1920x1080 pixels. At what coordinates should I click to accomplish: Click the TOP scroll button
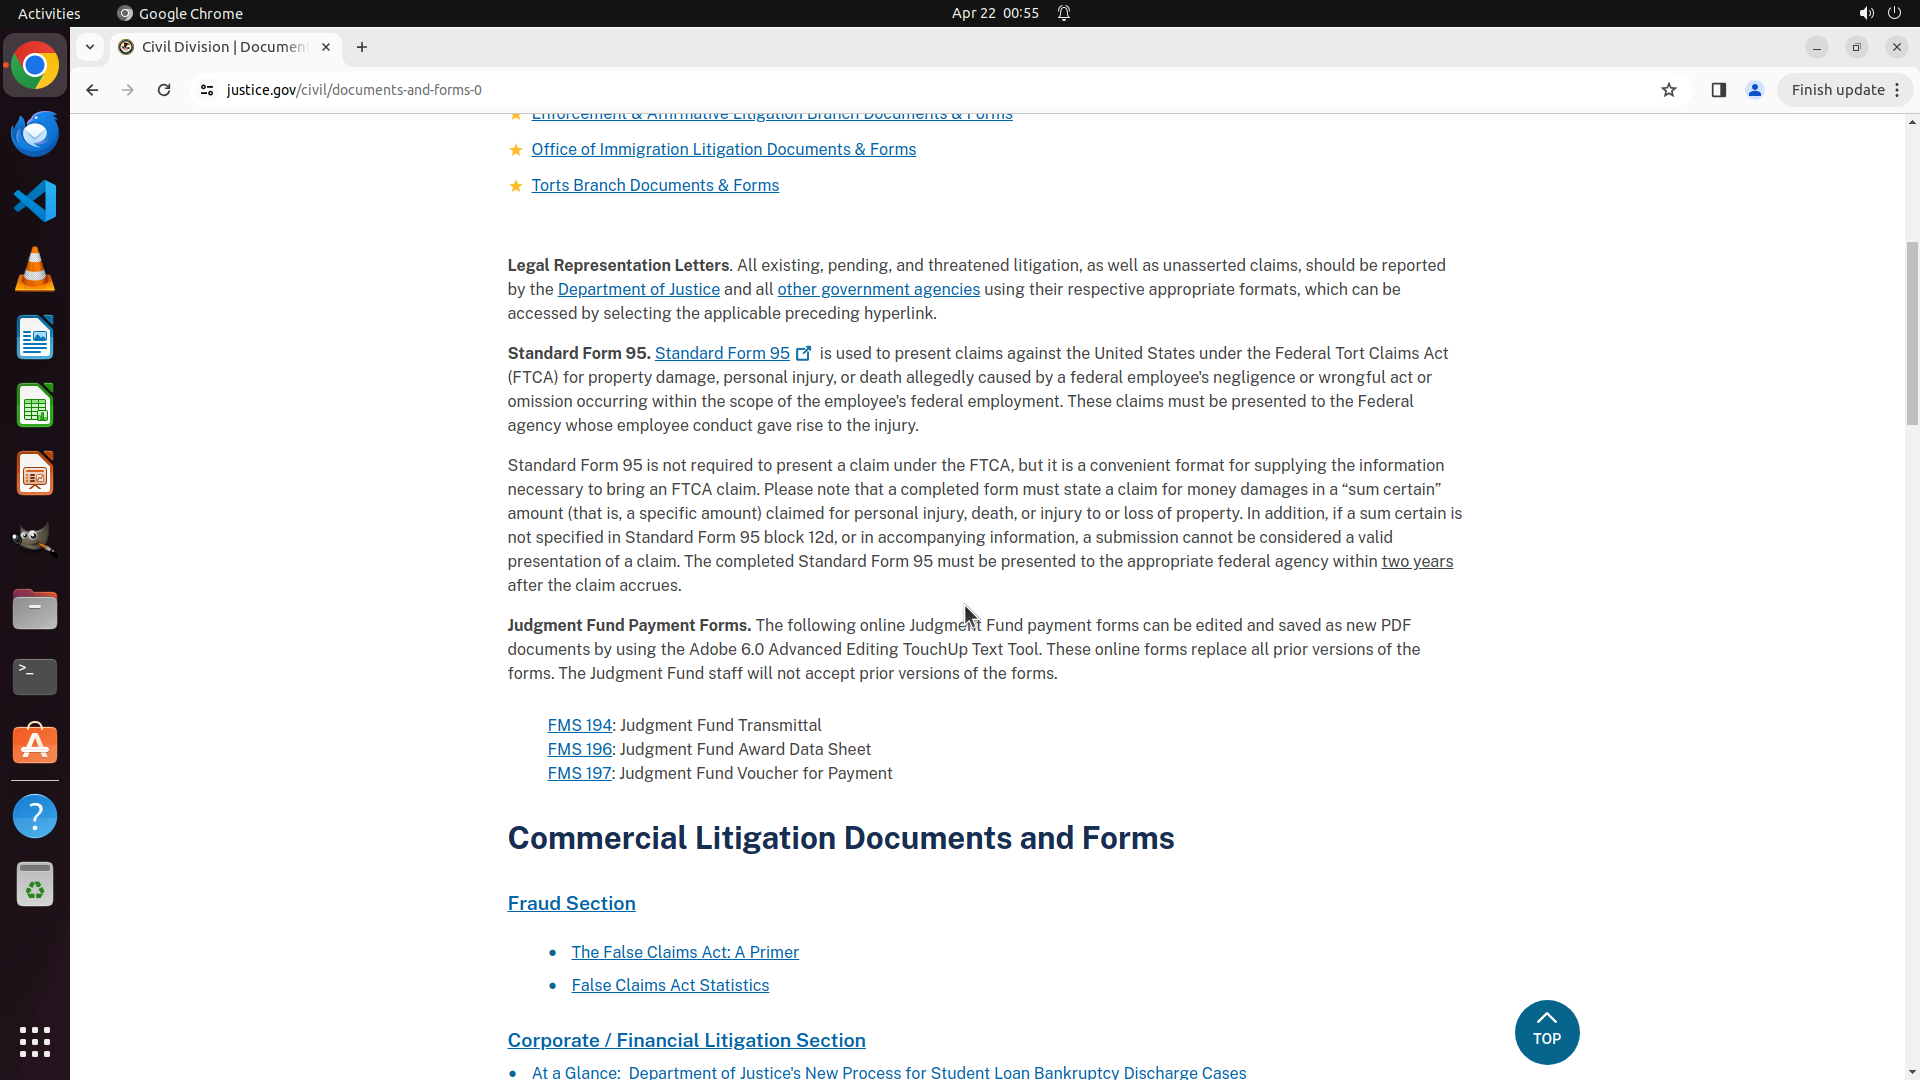1546,1032
